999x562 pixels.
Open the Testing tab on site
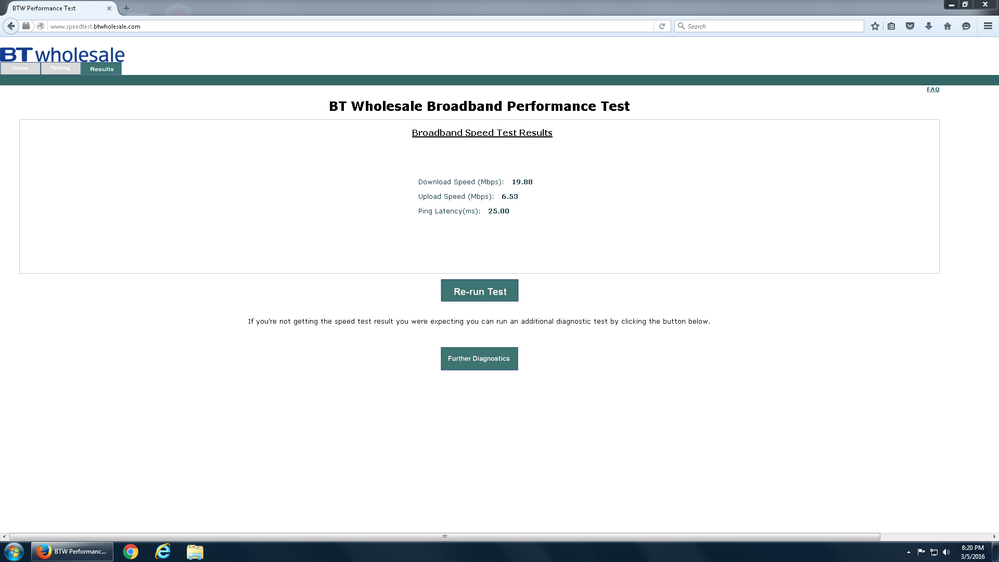click(61, 68)
